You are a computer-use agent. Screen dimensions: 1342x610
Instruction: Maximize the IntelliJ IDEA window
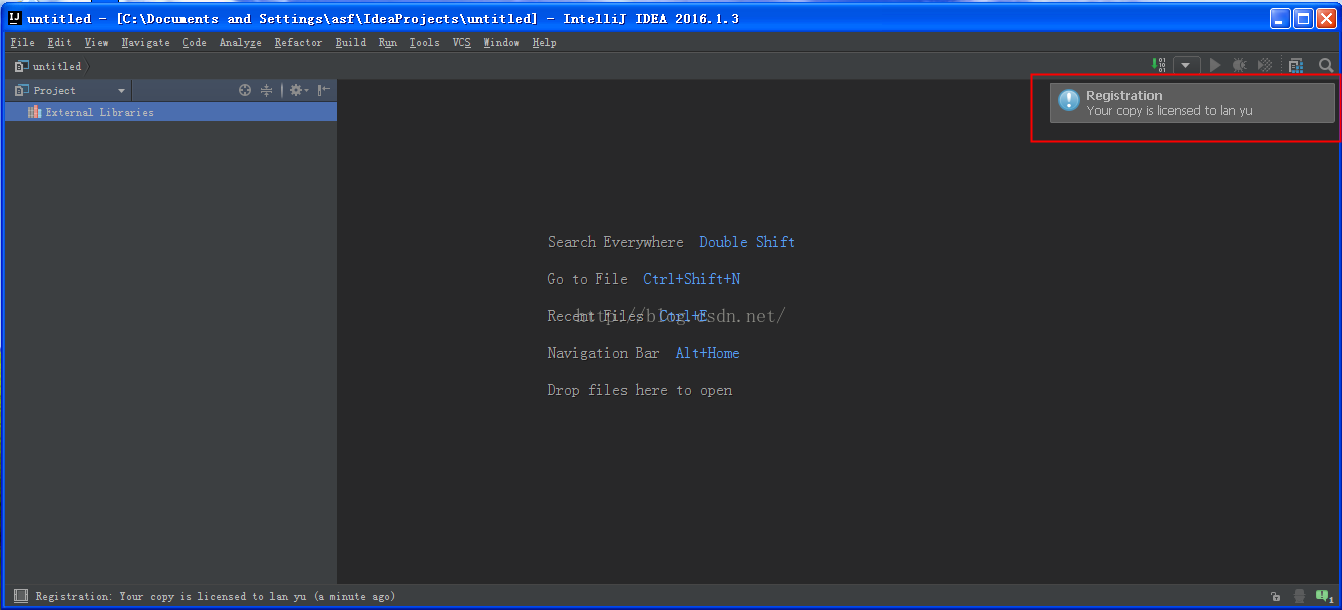[1303, 18]
